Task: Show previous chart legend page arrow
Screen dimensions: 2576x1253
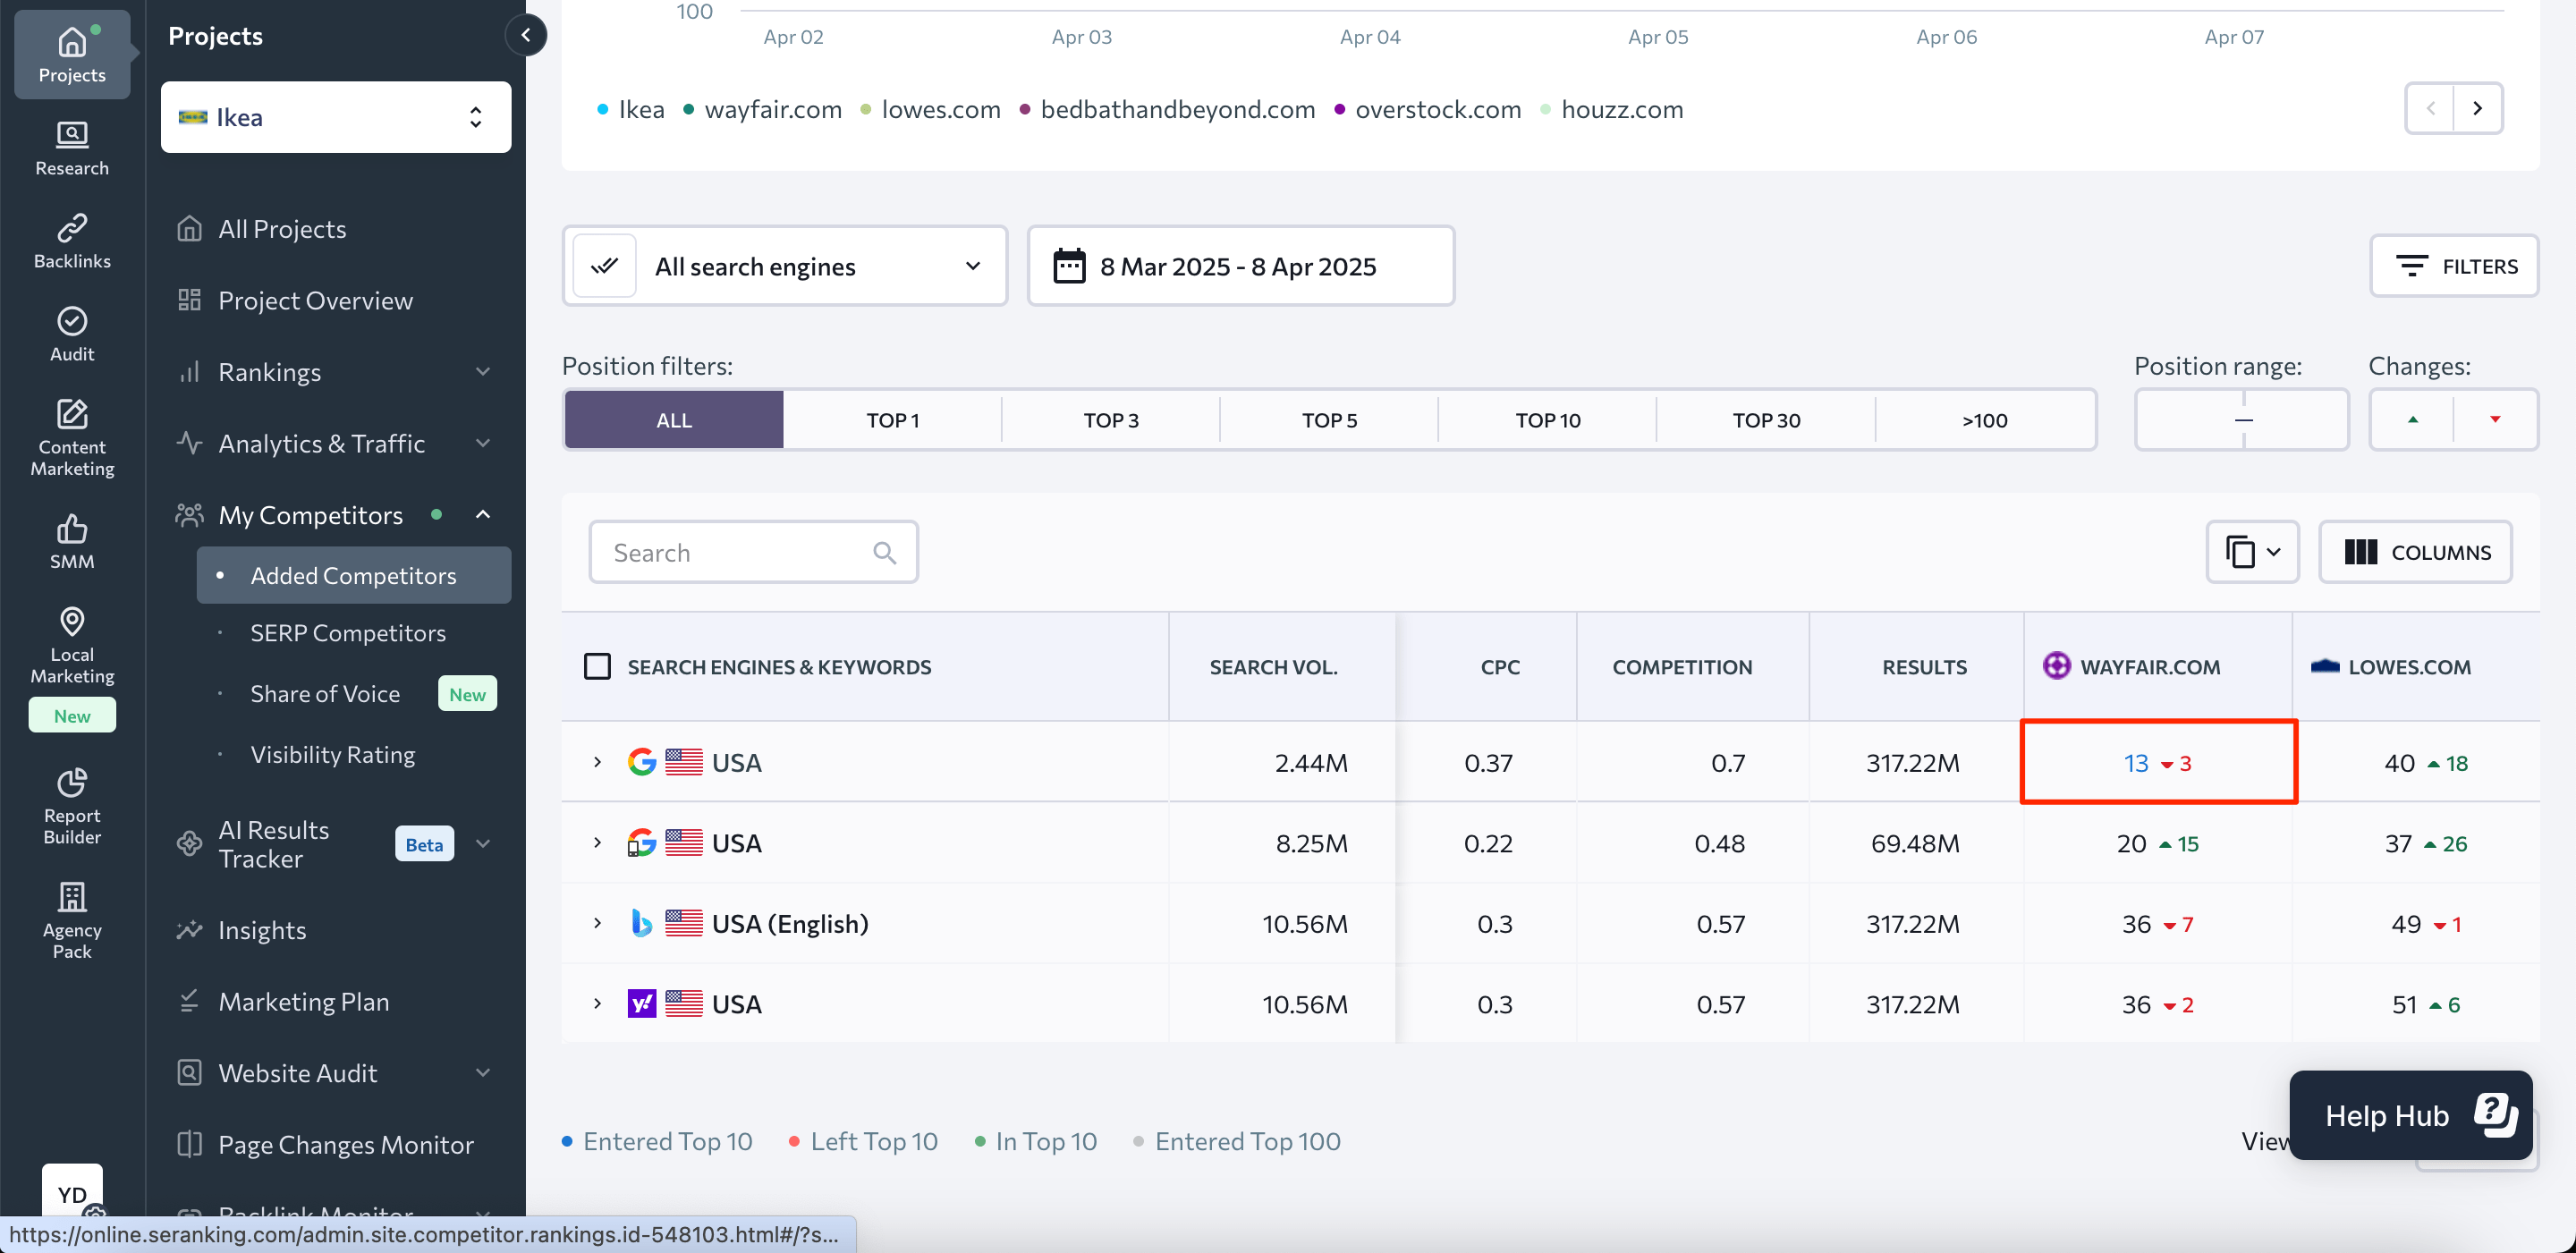Action: [x=2430, y=108]
